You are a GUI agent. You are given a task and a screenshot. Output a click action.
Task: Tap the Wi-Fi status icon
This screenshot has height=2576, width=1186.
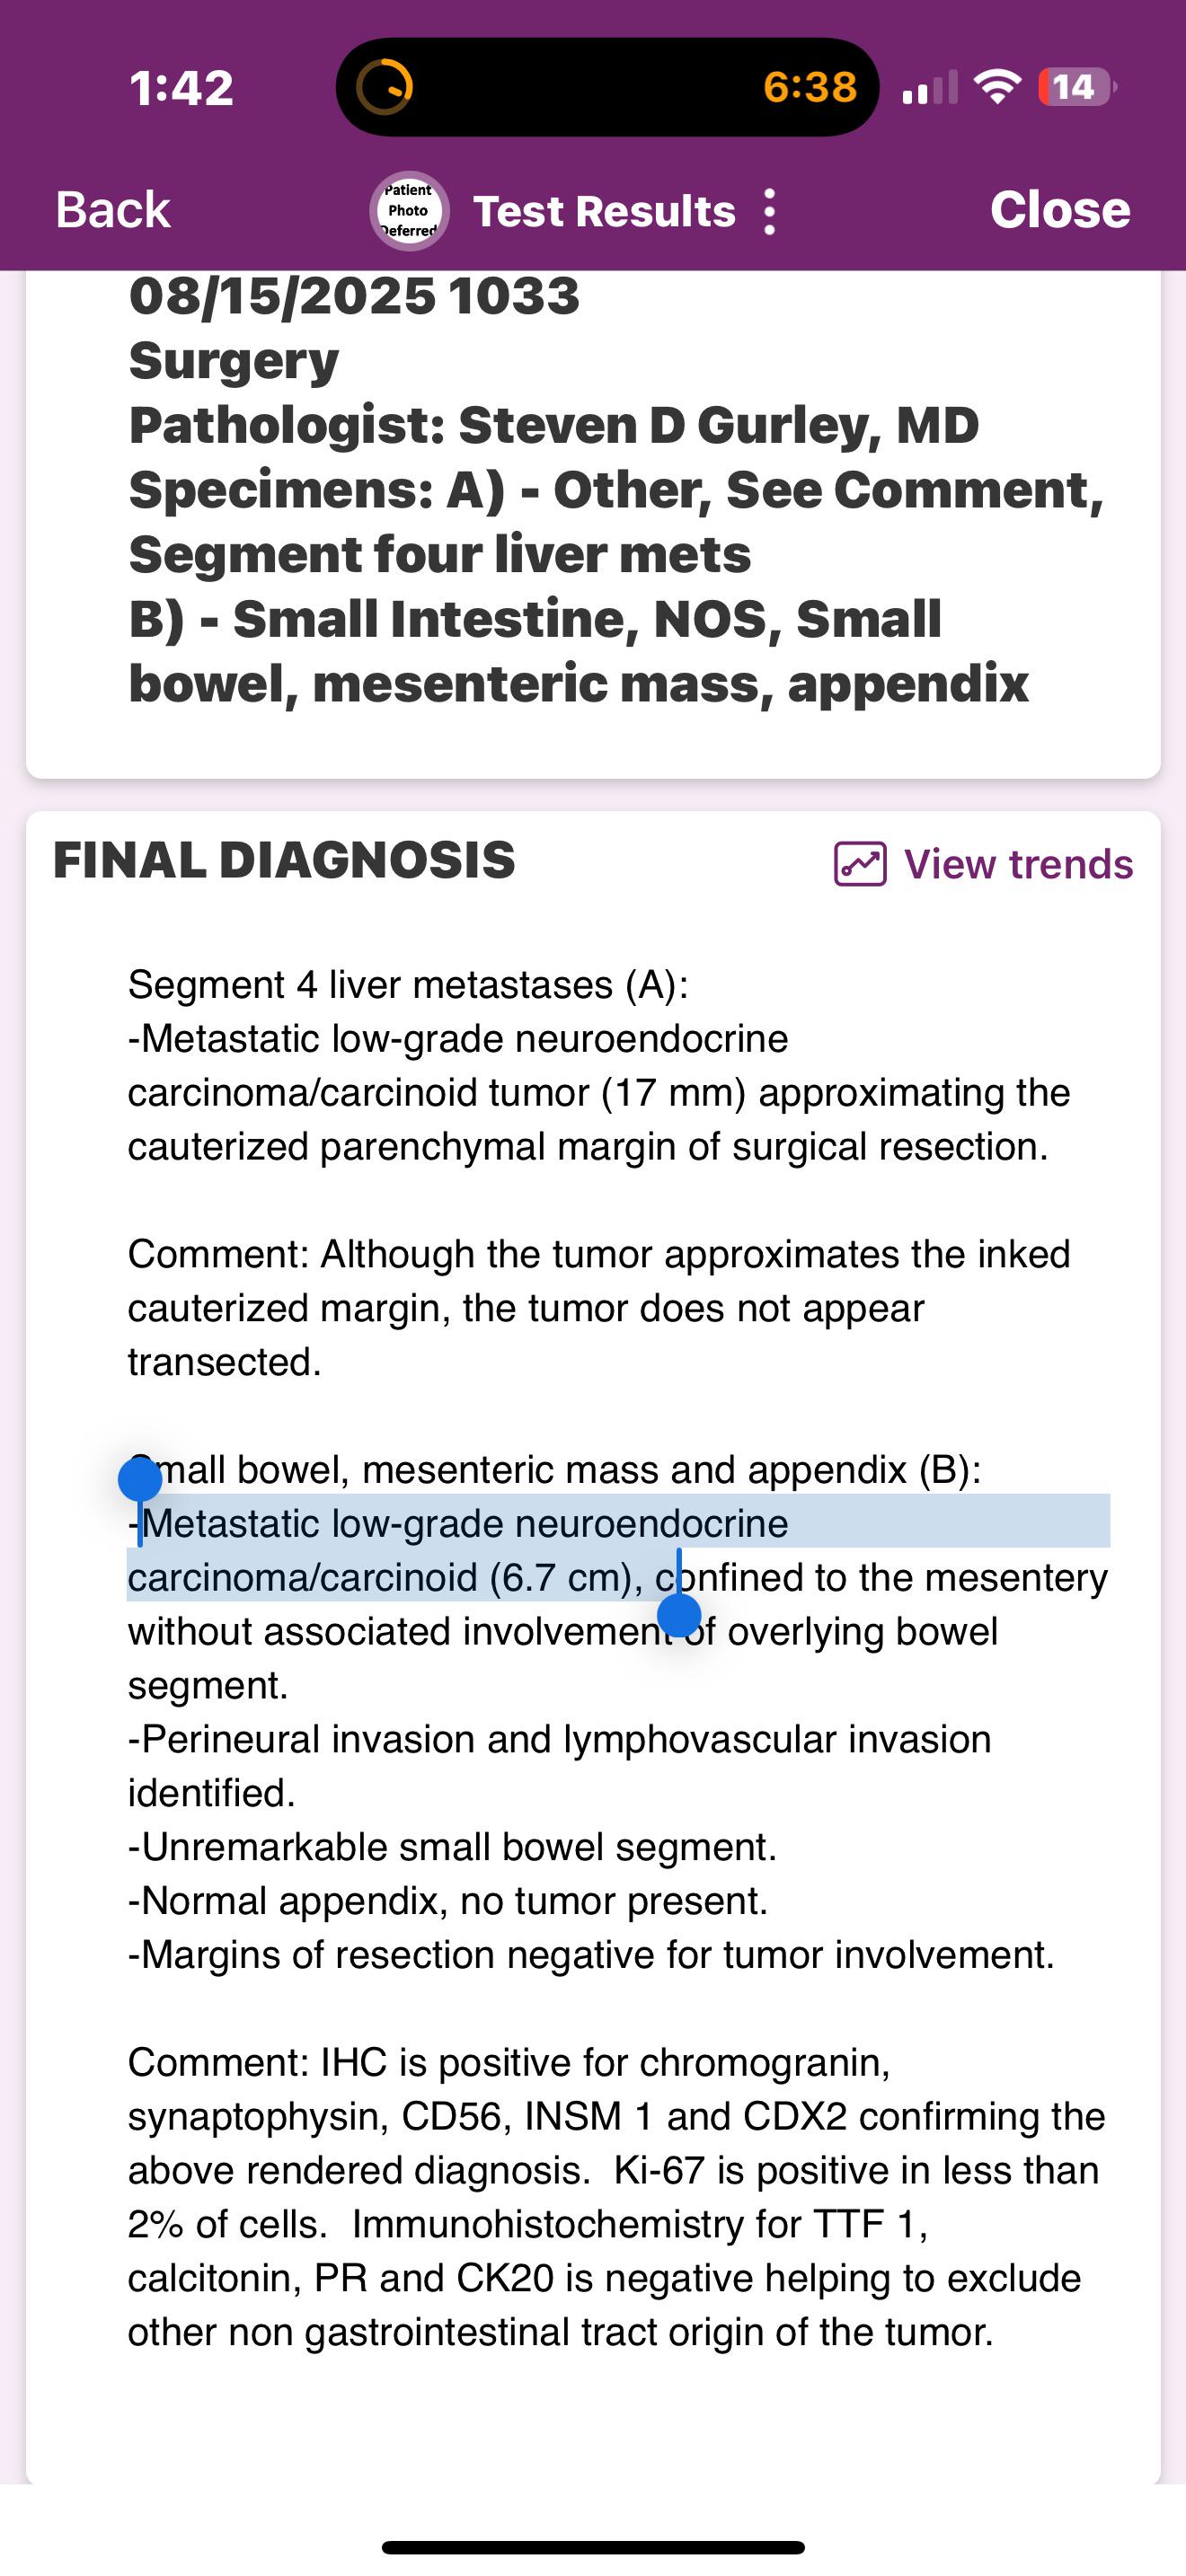point(997,86)
